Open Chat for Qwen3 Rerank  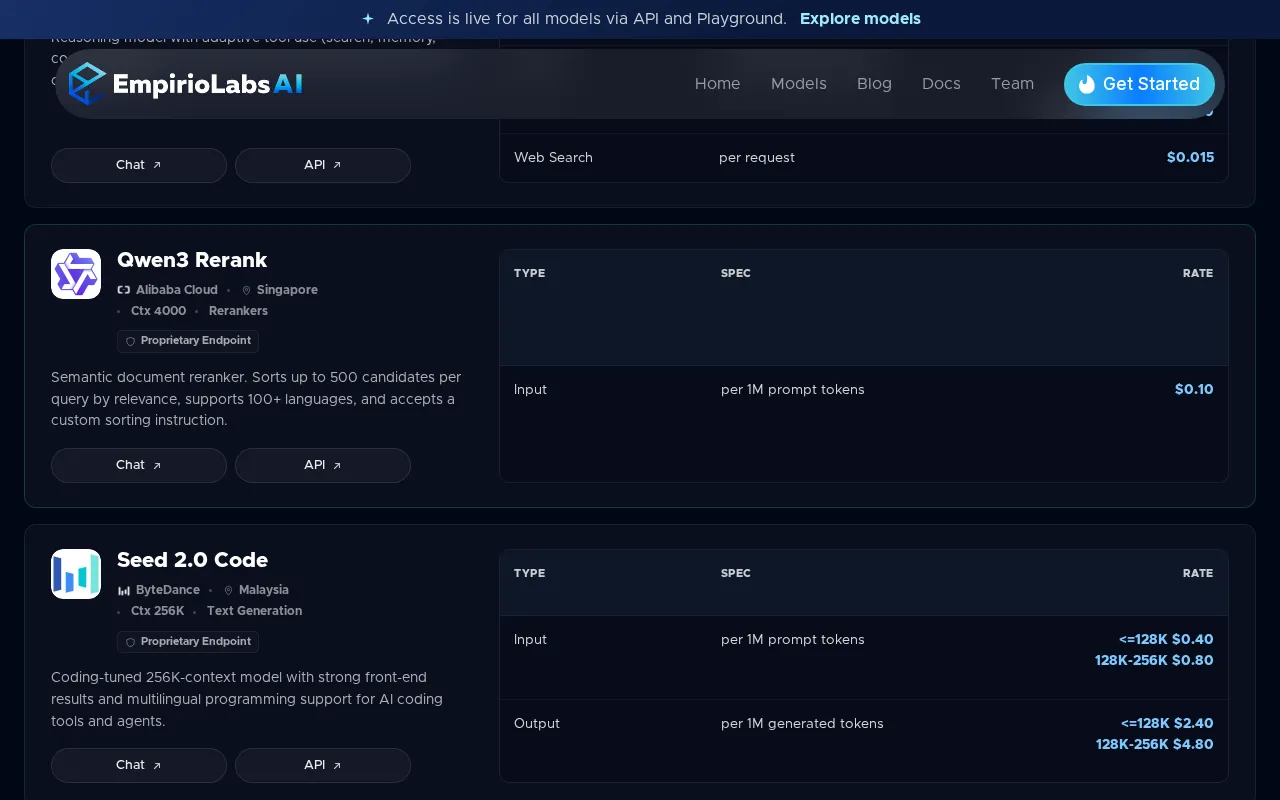(x=139, y=465)
